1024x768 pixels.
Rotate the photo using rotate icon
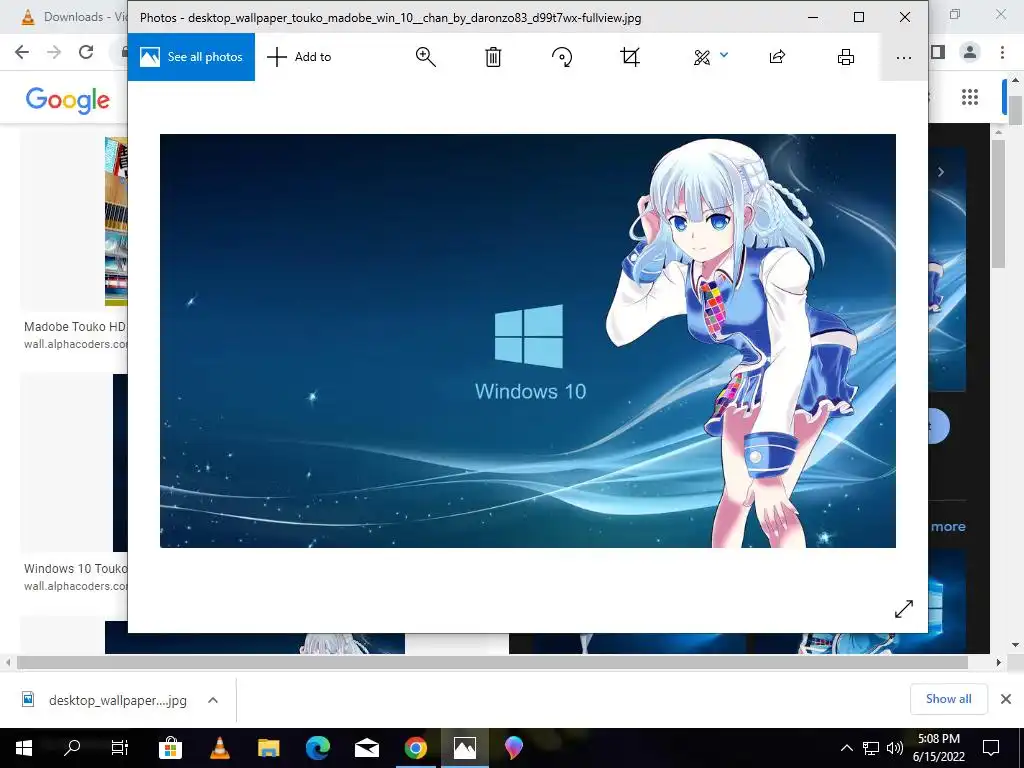[562, 57]
